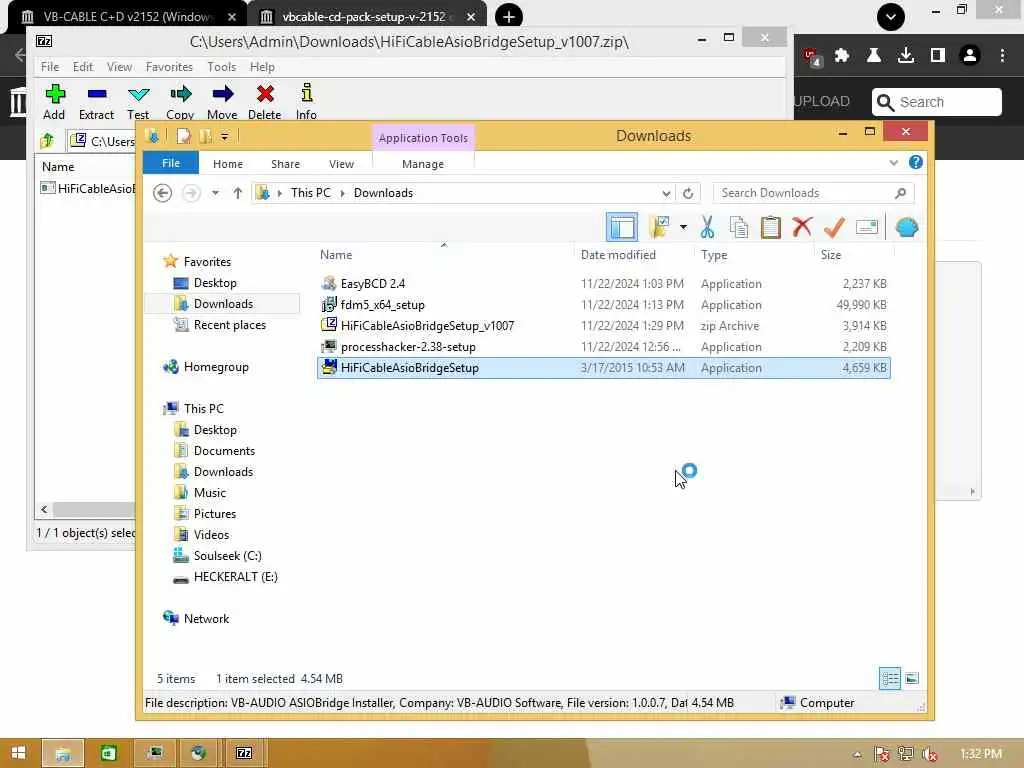The height and width of the screenshot is (768, 1024).
Task: Click the Extract icon in 7-Zip
Action: click(x=97, y=95)
